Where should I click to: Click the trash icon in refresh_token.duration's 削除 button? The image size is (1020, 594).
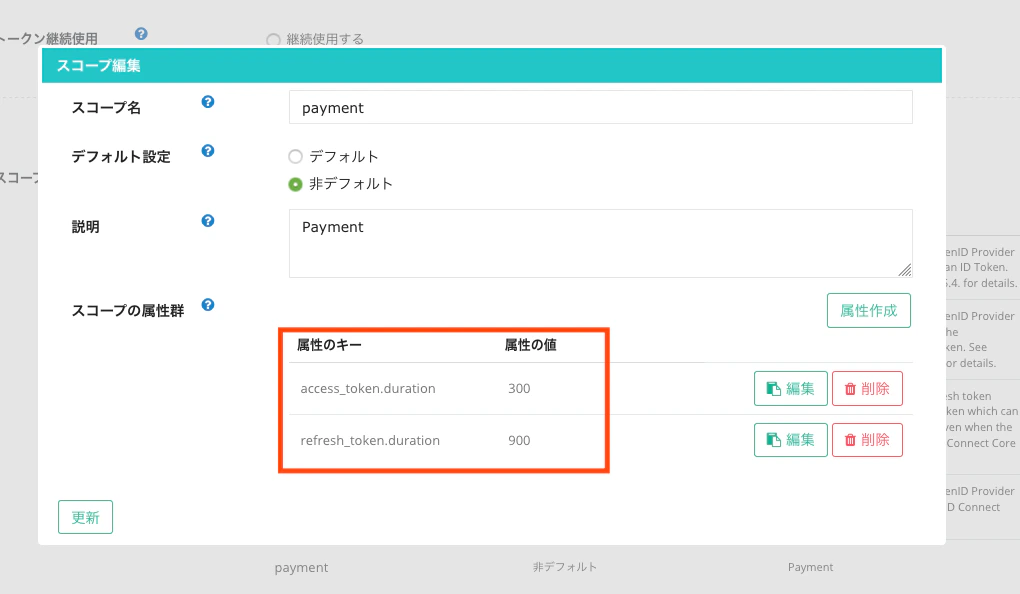click(851, 439)
